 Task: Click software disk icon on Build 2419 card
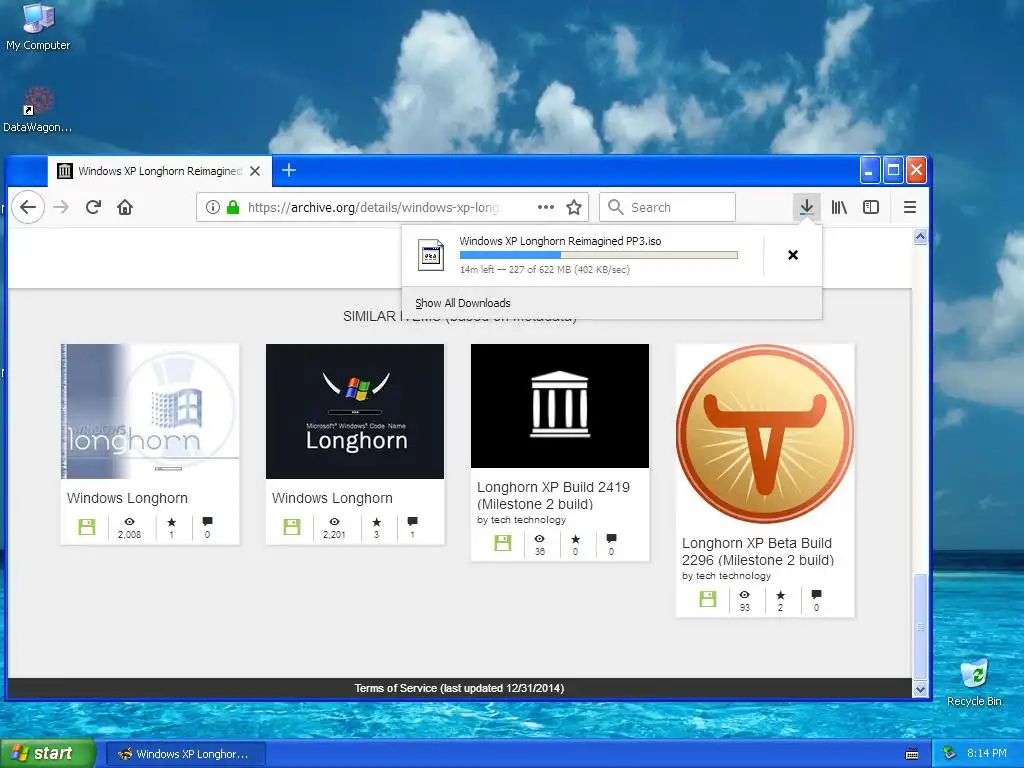[503, 543]
